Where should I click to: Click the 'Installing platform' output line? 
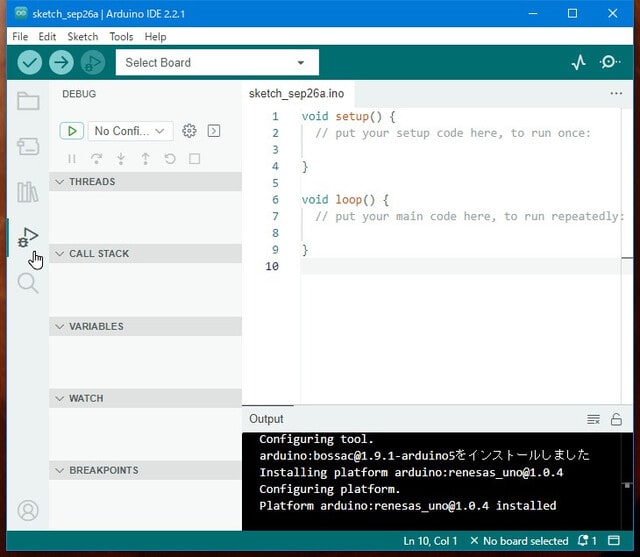tap(411, 473)
